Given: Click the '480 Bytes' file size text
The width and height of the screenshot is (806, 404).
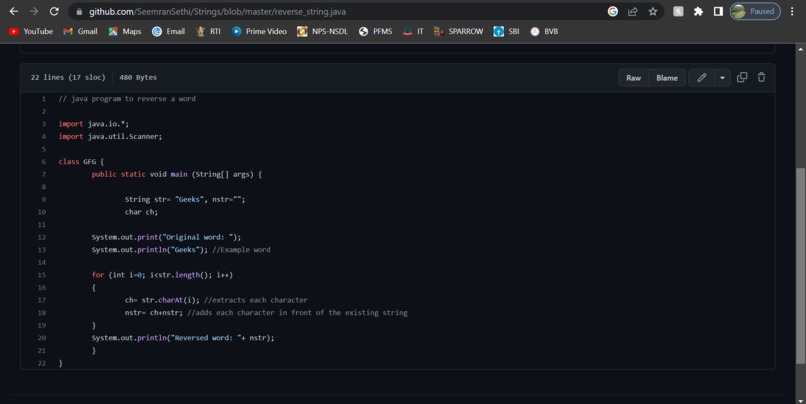Looking at the screenshot, I should pyautogui.click(x=138, y=77).
